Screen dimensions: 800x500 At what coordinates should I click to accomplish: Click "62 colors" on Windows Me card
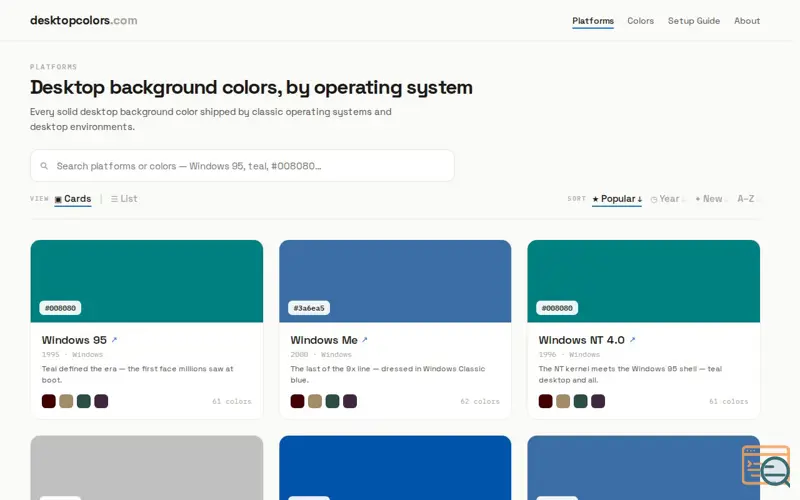coord(480,402)
